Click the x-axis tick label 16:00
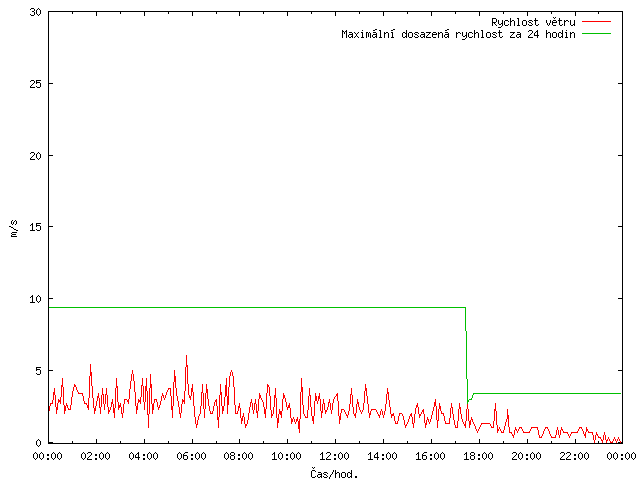The image size is (640, 480). point(430,456)
